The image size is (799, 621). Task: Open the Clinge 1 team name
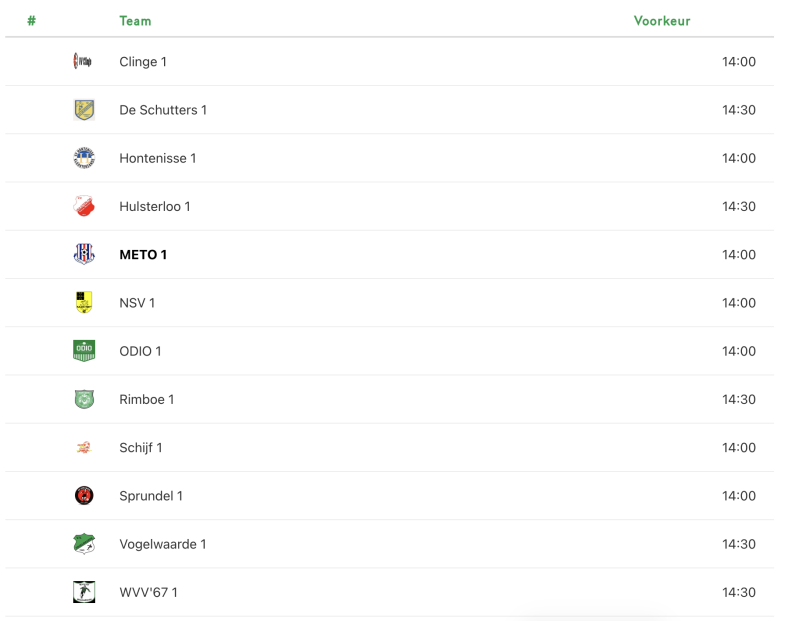pyautogui.click(x=143, y=62)
